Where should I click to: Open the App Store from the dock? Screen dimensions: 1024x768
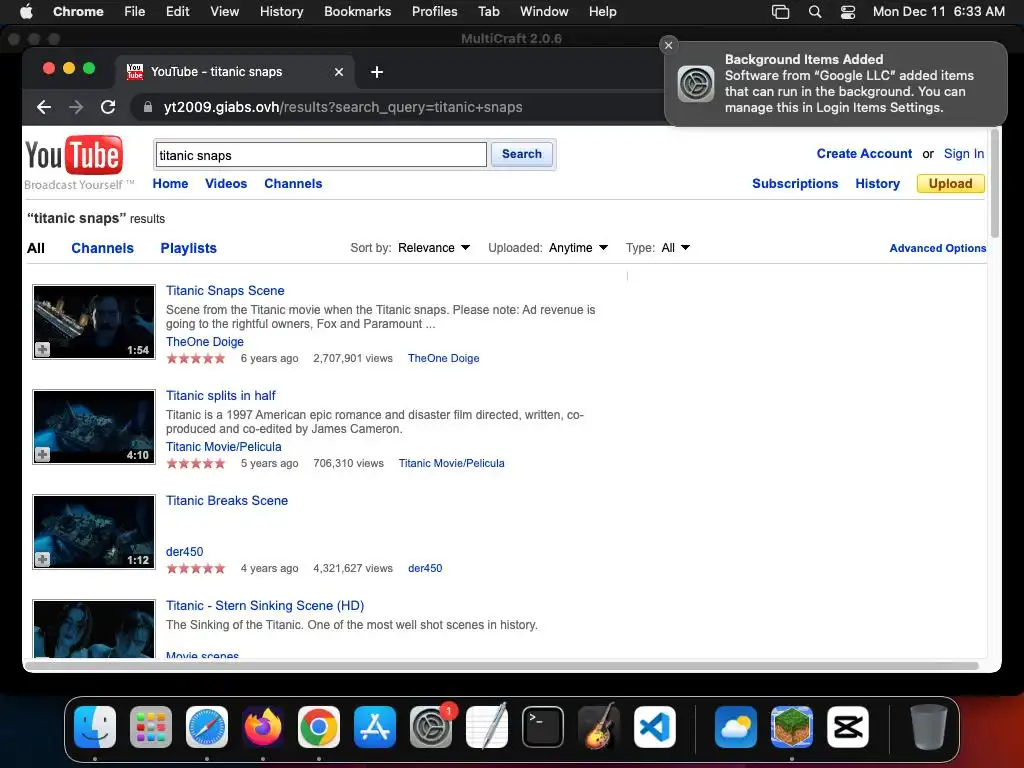click(375, 727)
